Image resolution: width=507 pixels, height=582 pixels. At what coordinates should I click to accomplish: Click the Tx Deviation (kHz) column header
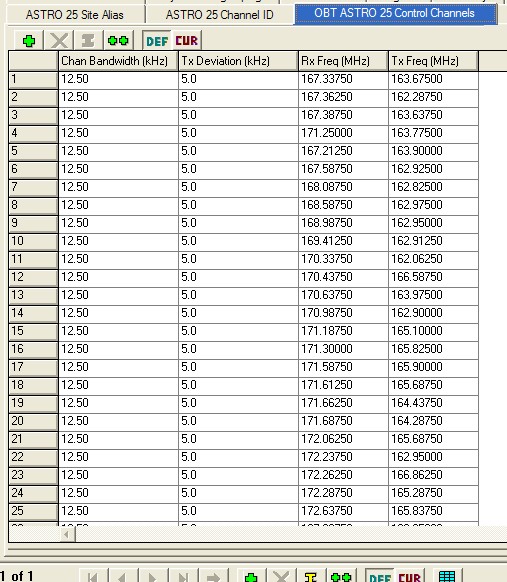coord(238,61)
